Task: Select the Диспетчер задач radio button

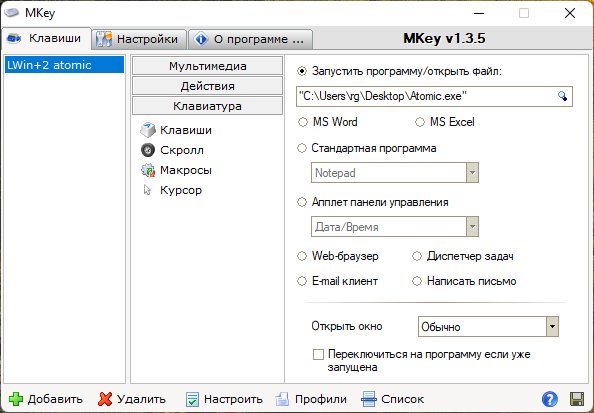Action: pos(417,256)
